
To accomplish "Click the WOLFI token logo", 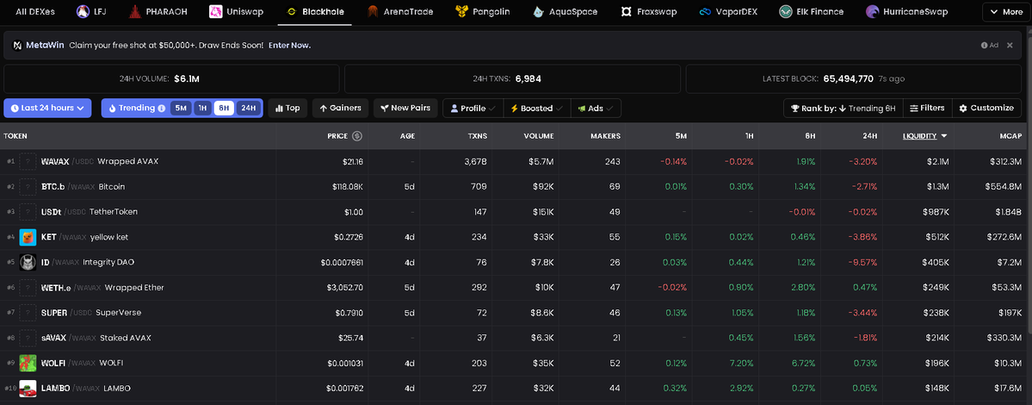I will pos(28,362).
